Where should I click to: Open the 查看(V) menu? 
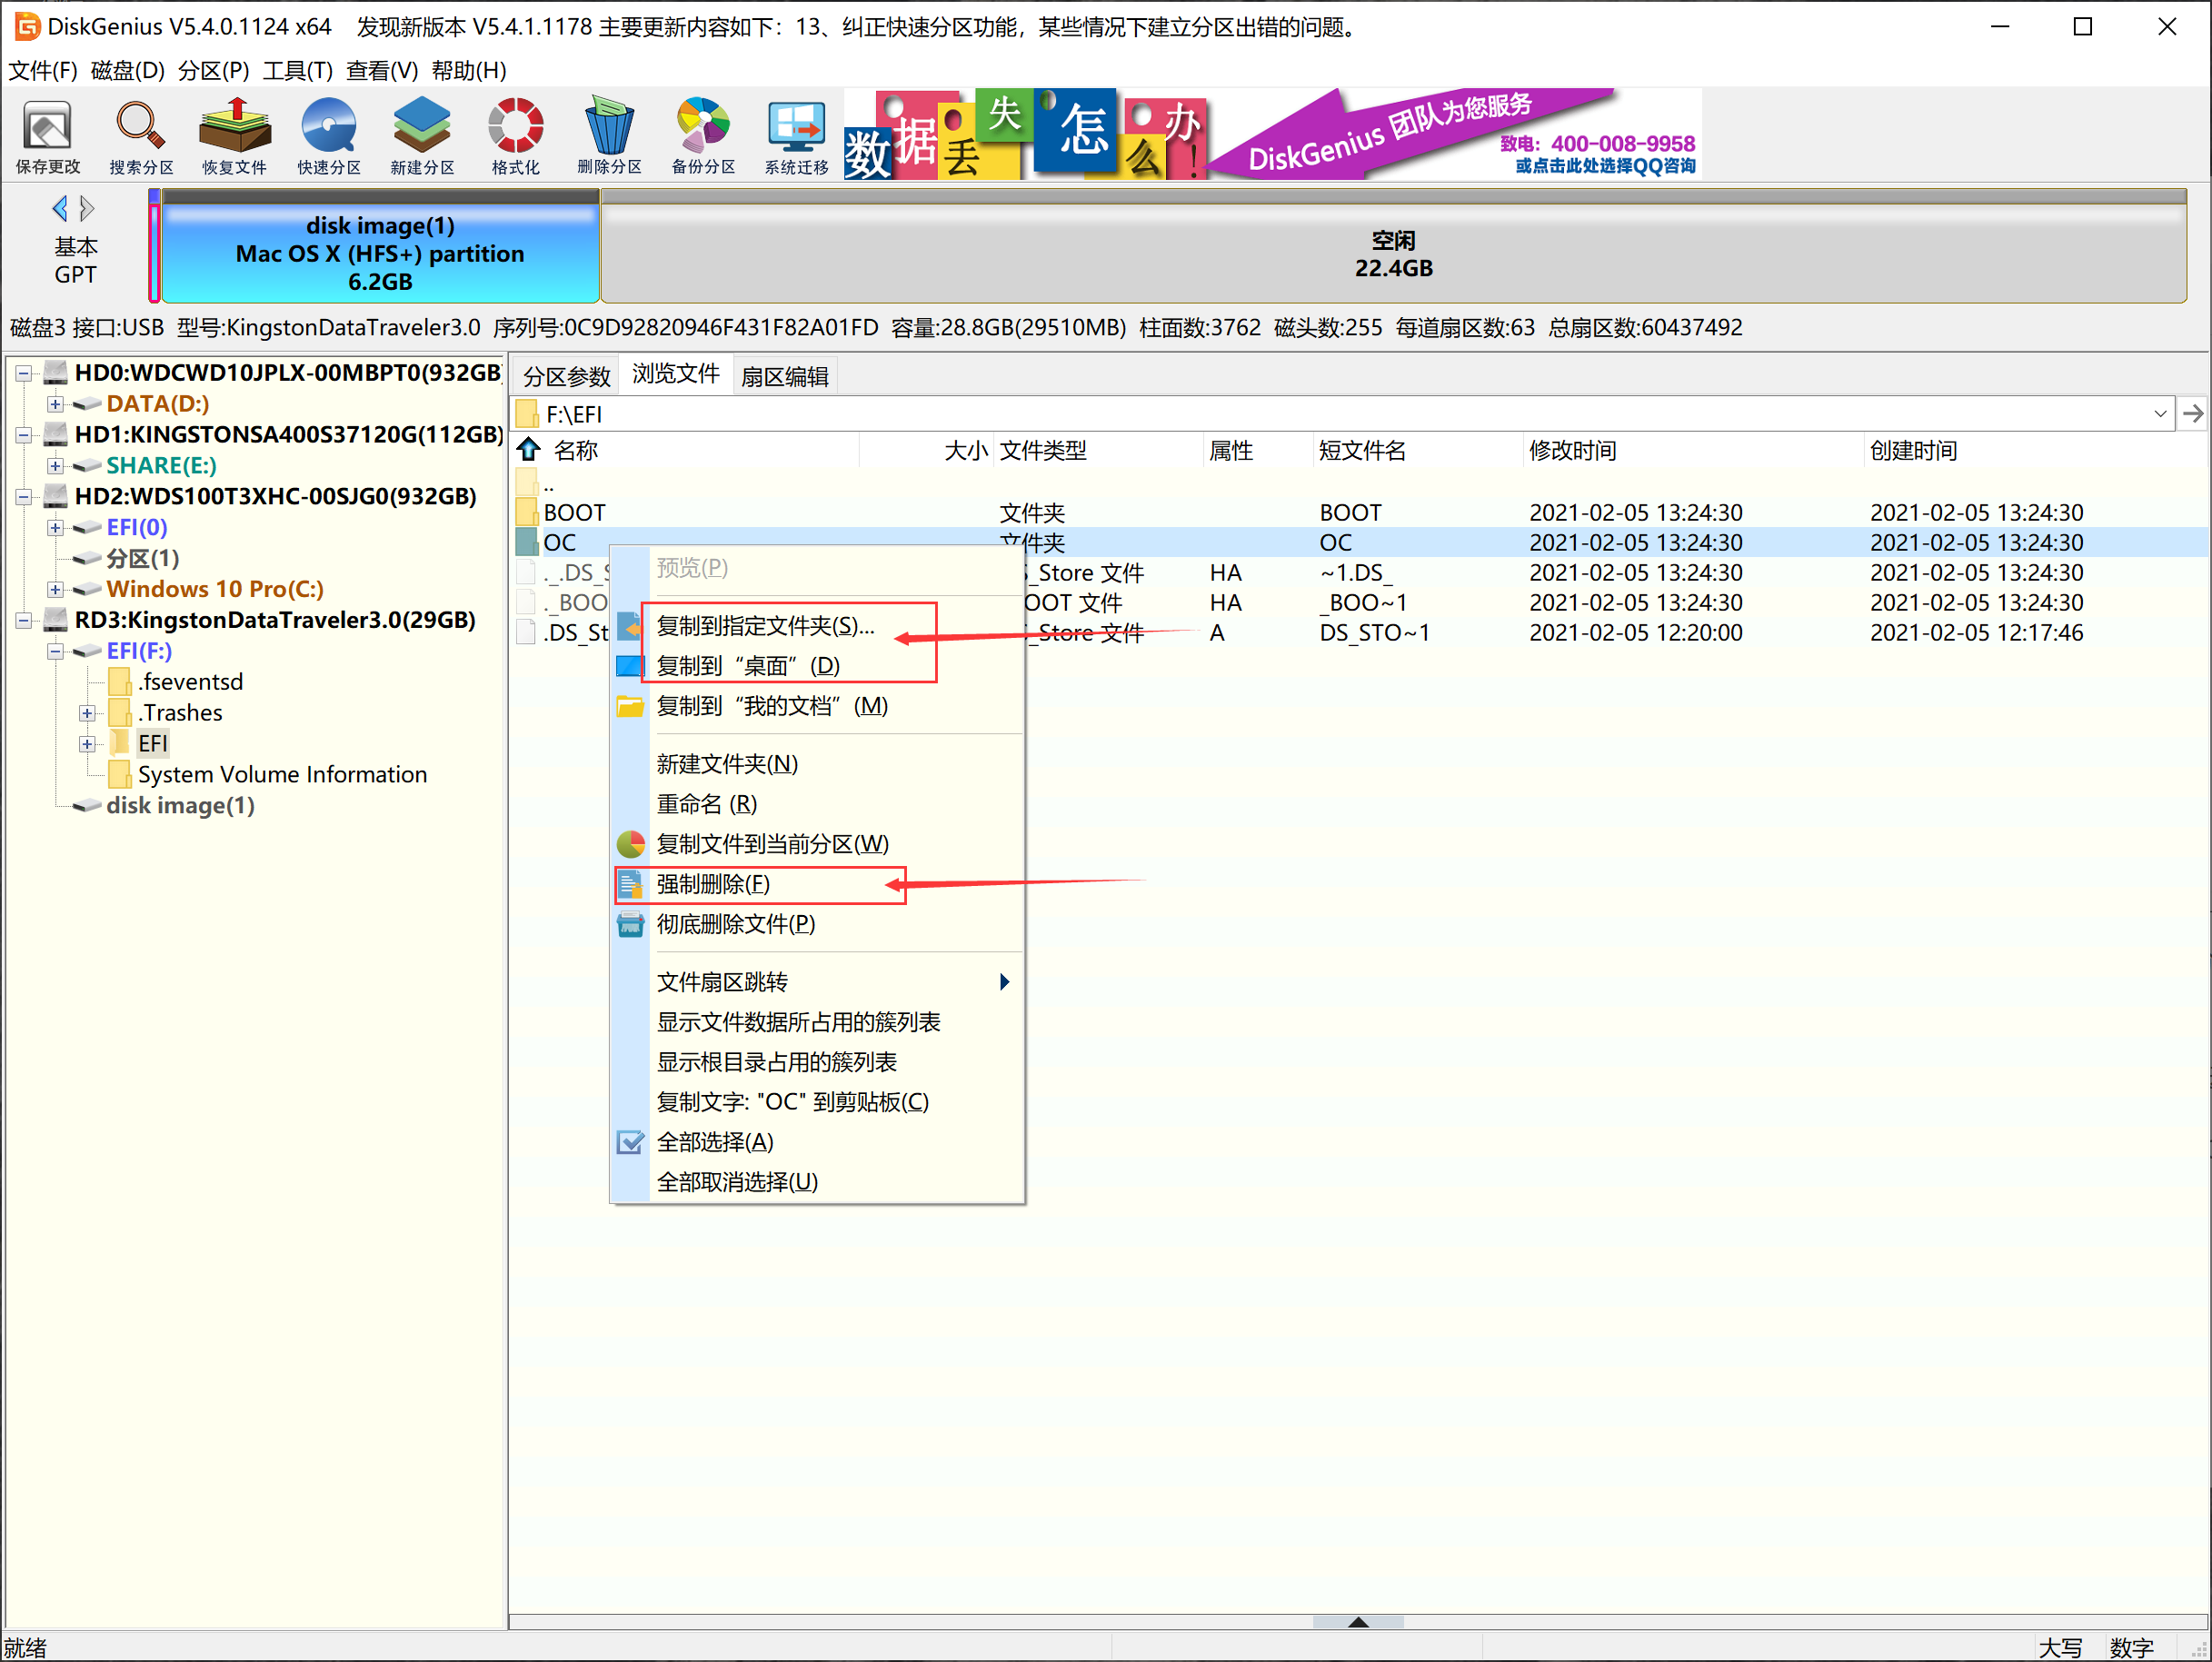pos(382,70)
